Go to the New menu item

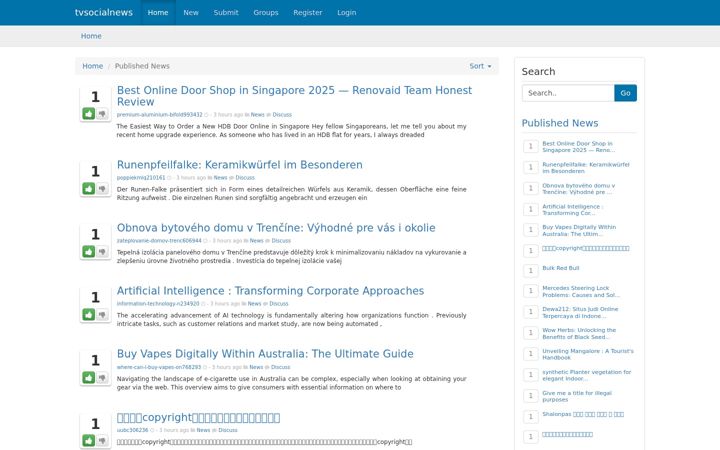coord(191,12)
